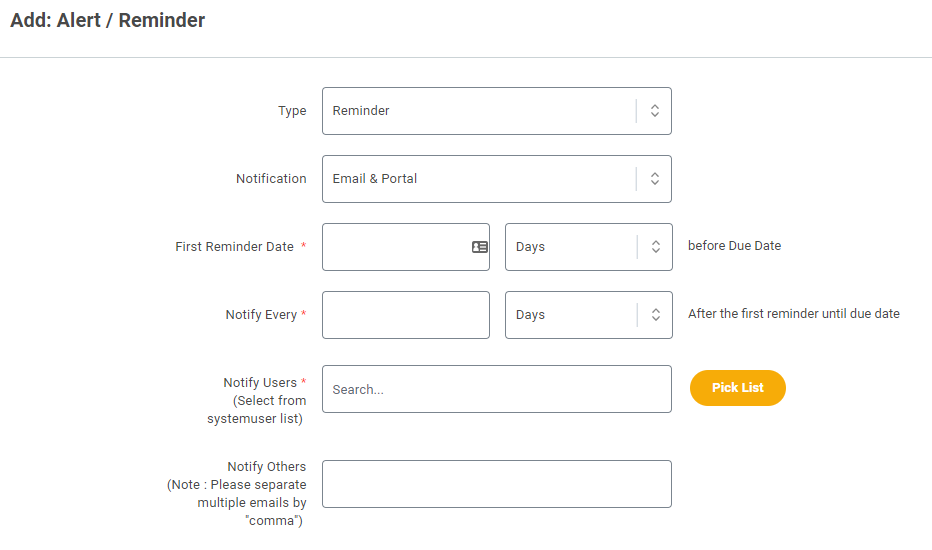
Task: Click the up-down chevron of the Notification dropdown
Action: (x=654, y=178)
